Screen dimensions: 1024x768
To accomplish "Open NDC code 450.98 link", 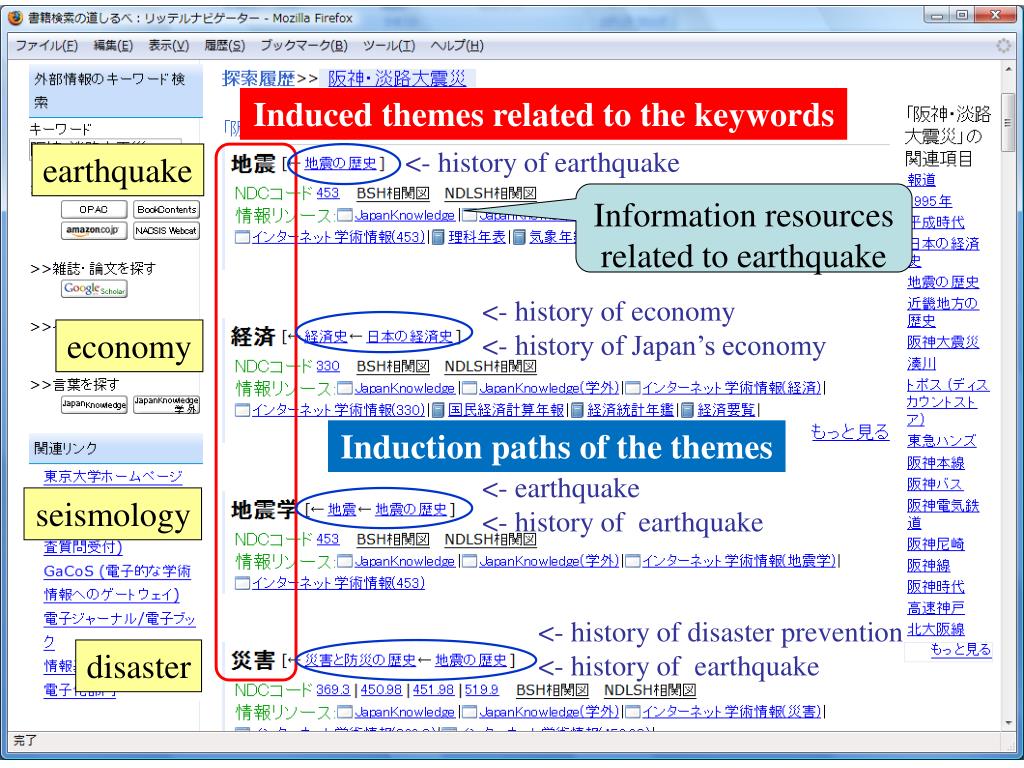I will (381, 690).
